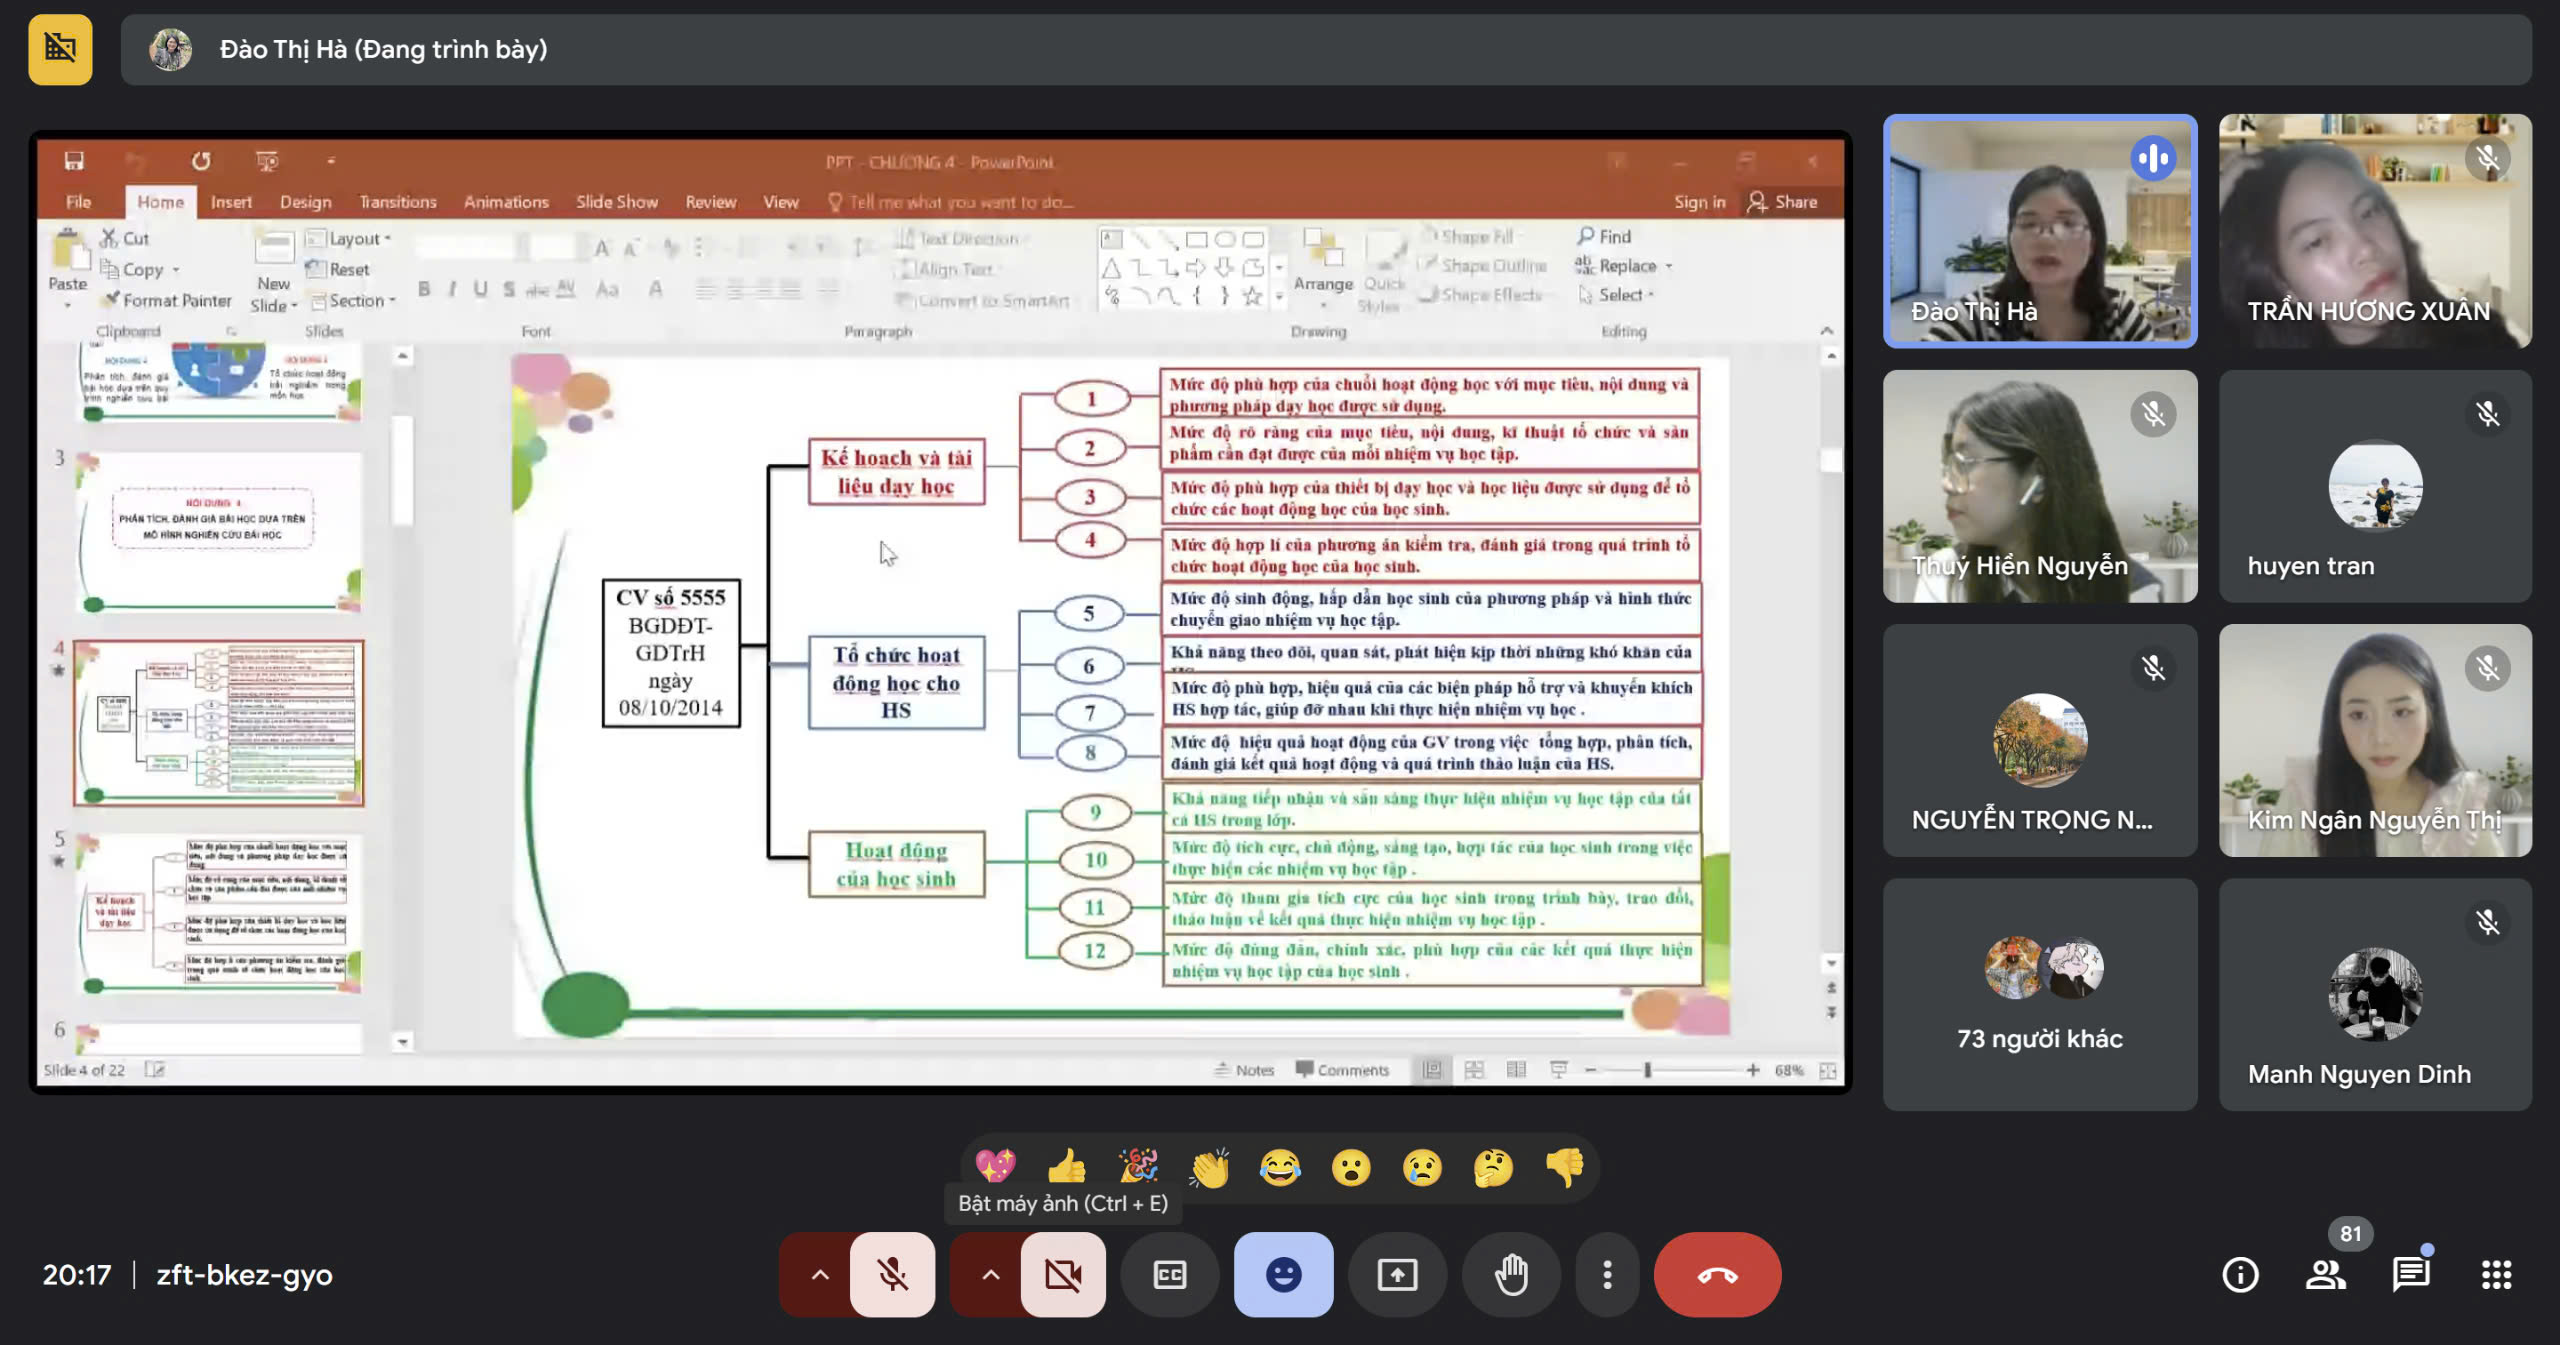Expand audio settings arrow beside microphone
This screenshot has width=2560, height=1345.
(x=819, y=1274)
